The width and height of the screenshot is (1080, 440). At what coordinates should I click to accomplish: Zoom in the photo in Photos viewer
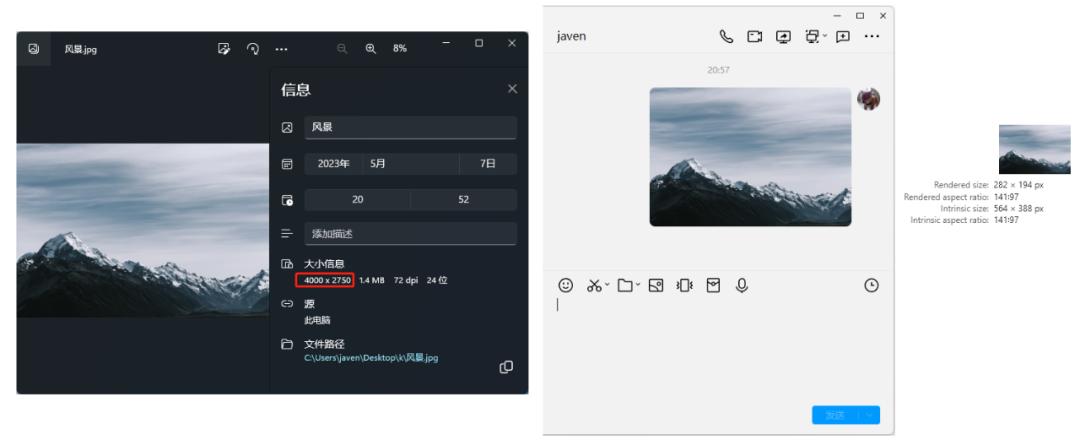tap(371, 49)
